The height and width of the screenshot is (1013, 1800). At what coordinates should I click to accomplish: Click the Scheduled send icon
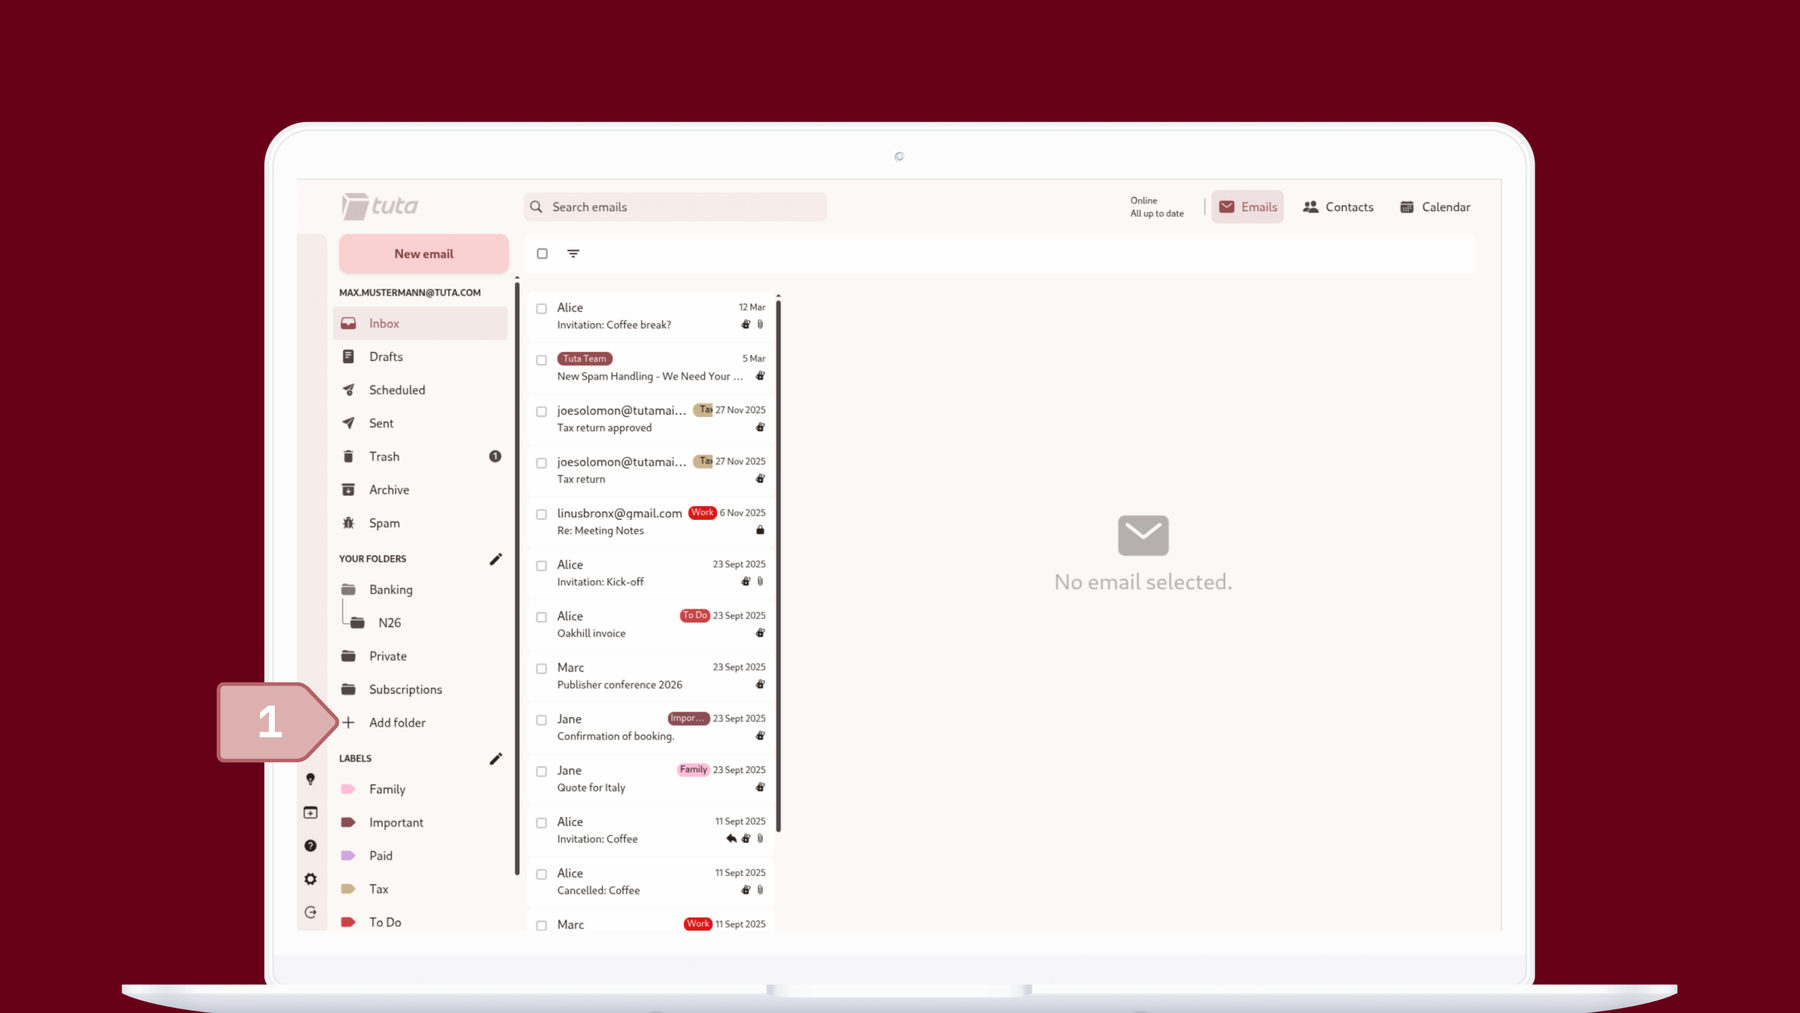coord(348,390)
